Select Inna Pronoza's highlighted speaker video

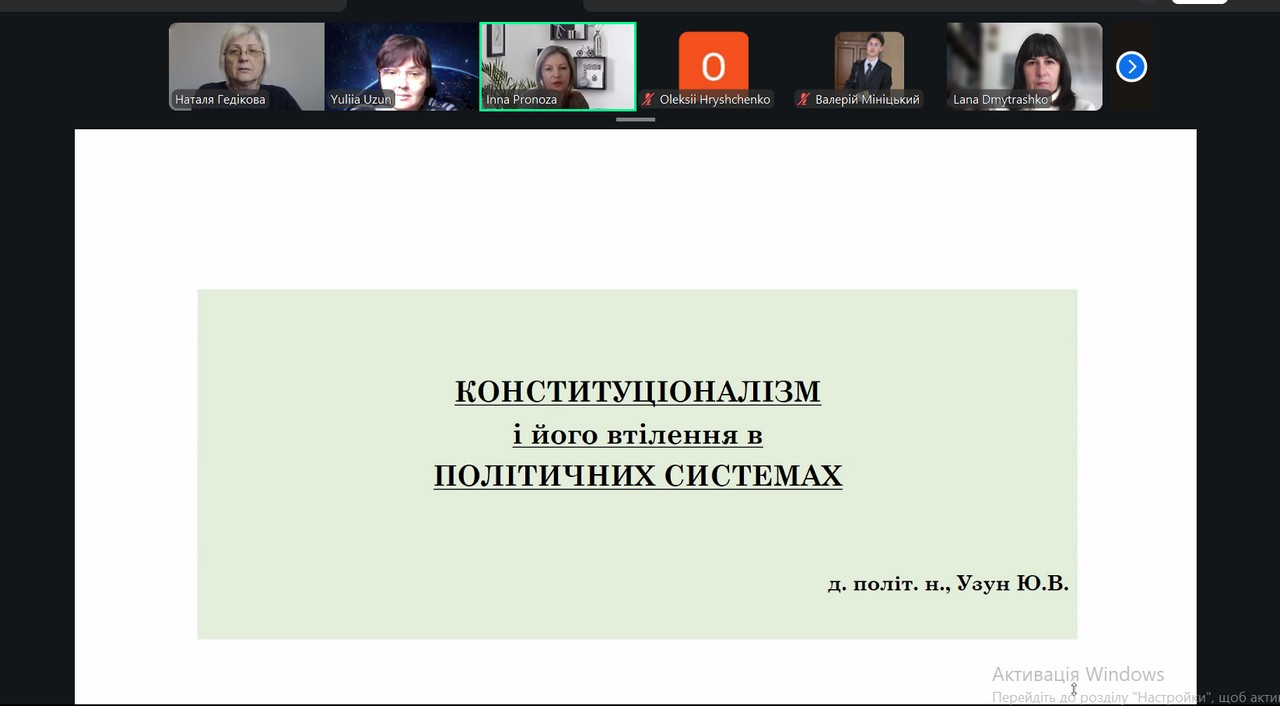(557, 60)
